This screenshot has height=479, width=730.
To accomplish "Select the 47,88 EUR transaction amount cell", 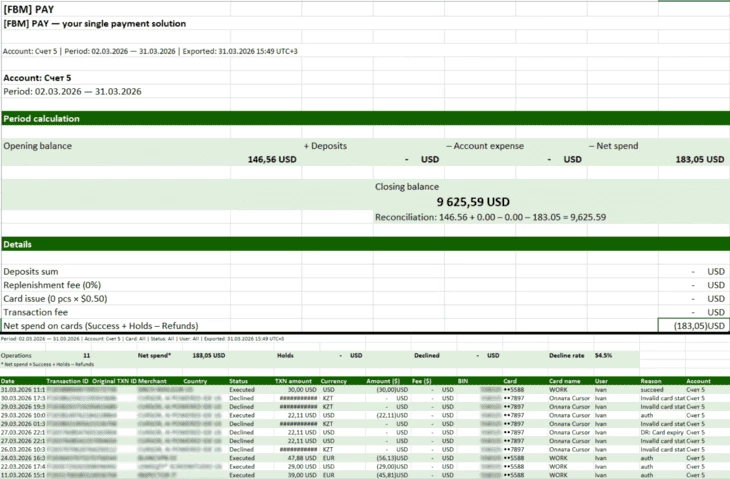I will (302, 457).
